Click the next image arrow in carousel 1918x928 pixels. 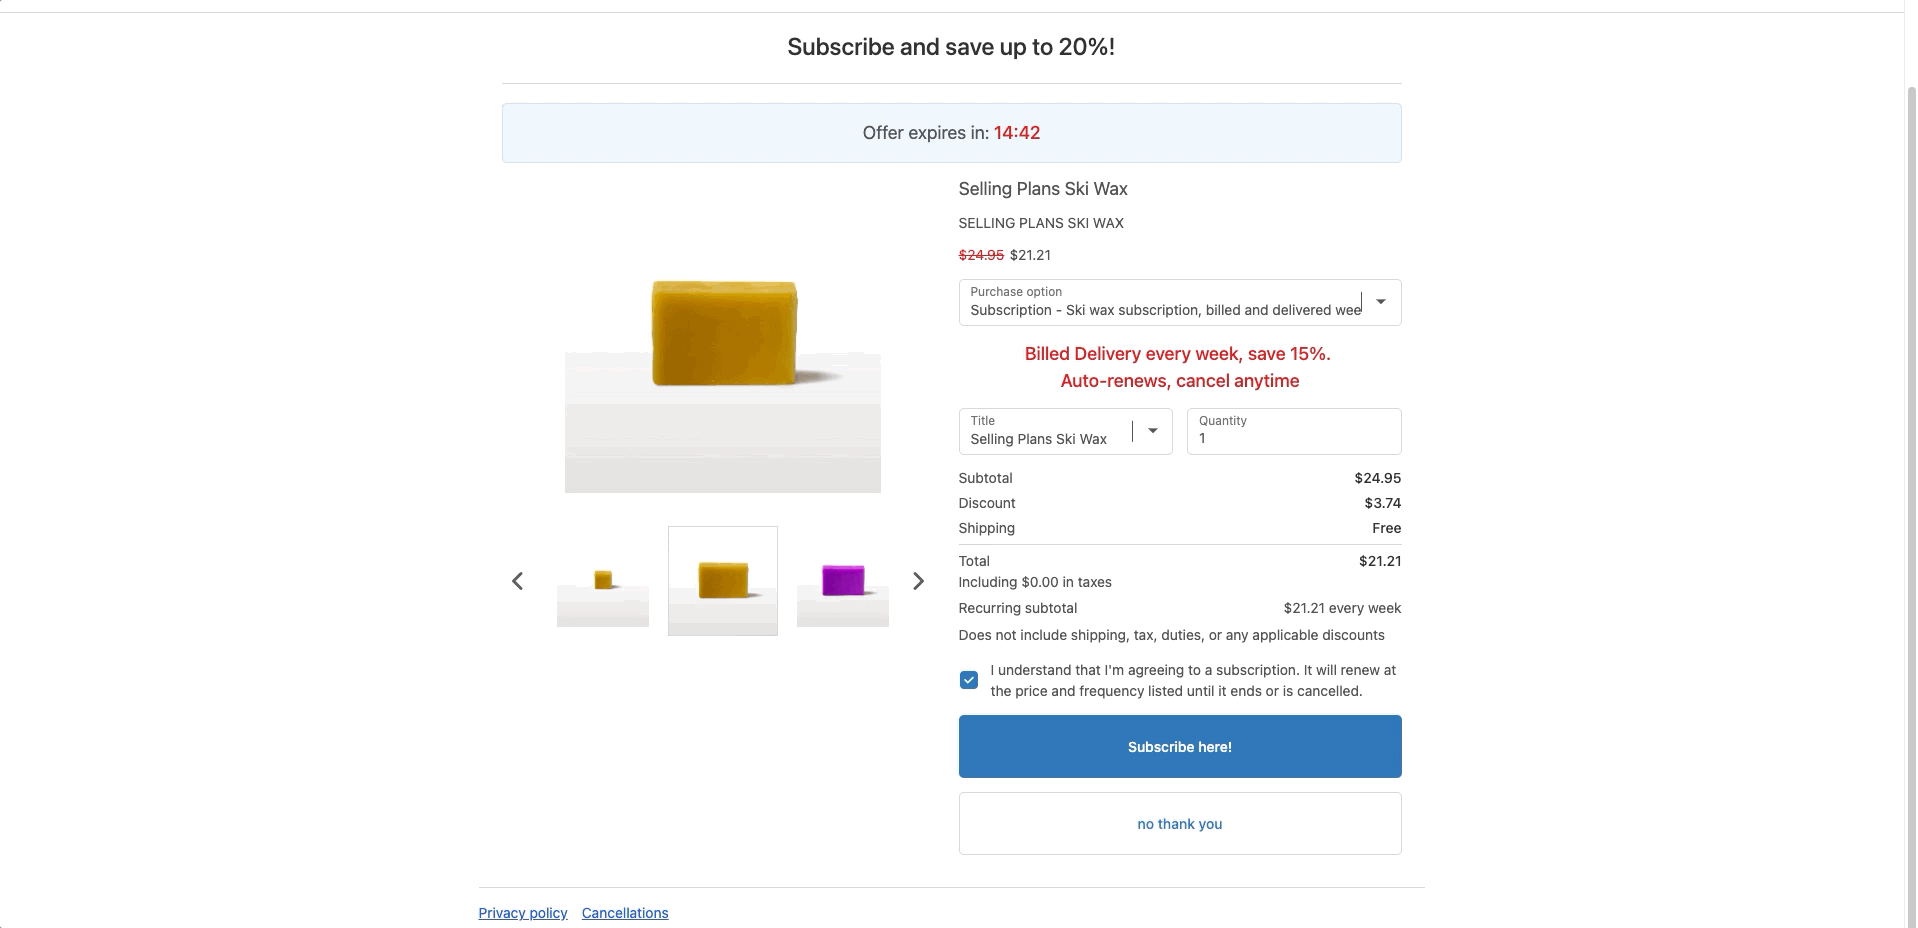pyautogui.click(x=918, y=581)
